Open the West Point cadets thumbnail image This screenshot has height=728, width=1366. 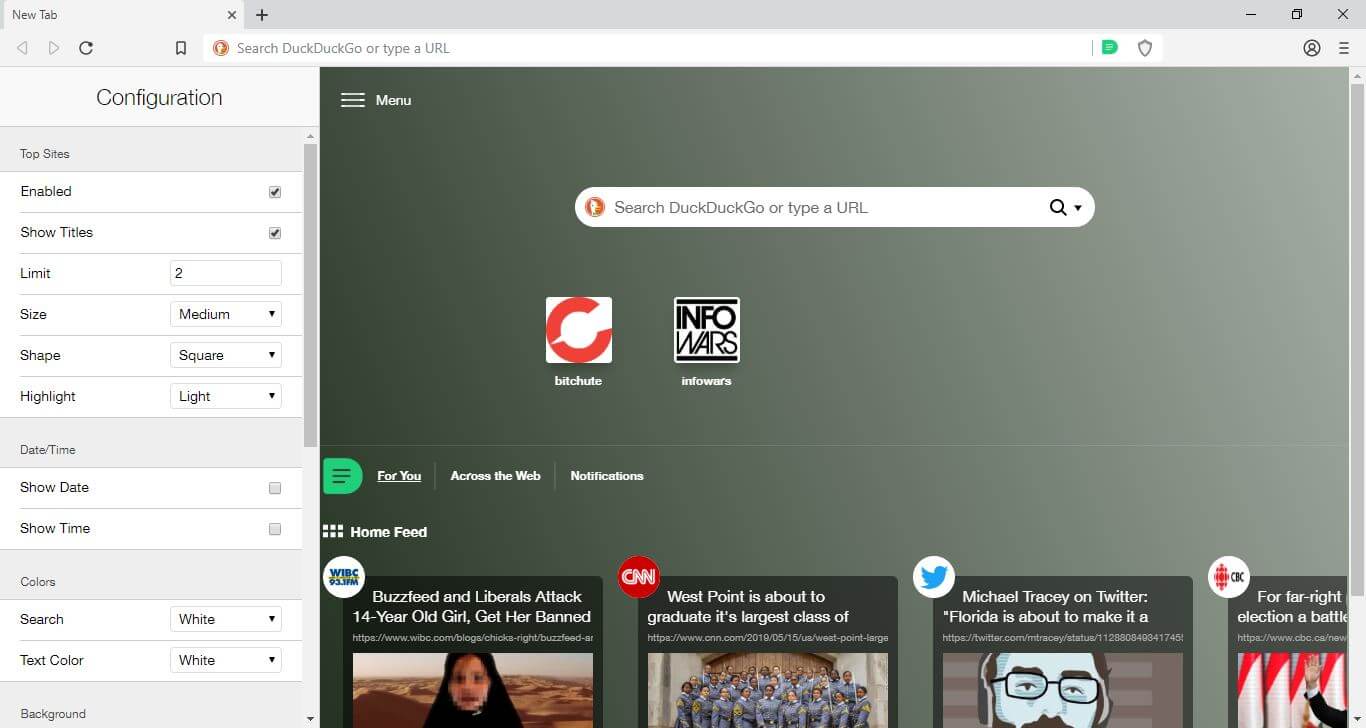(x=767, y=690)
